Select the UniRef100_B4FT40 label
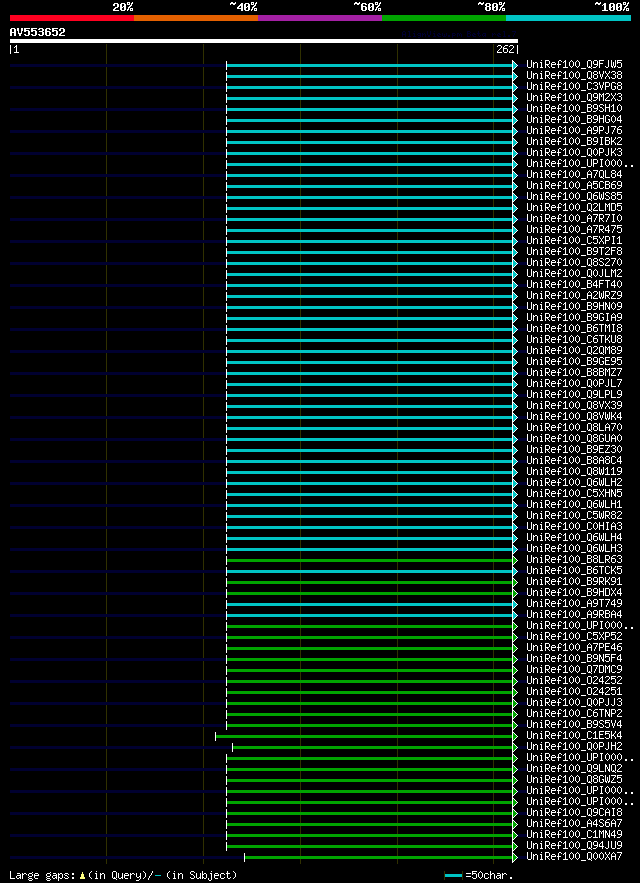The image size is (640, 883). [x=574, y=284]
